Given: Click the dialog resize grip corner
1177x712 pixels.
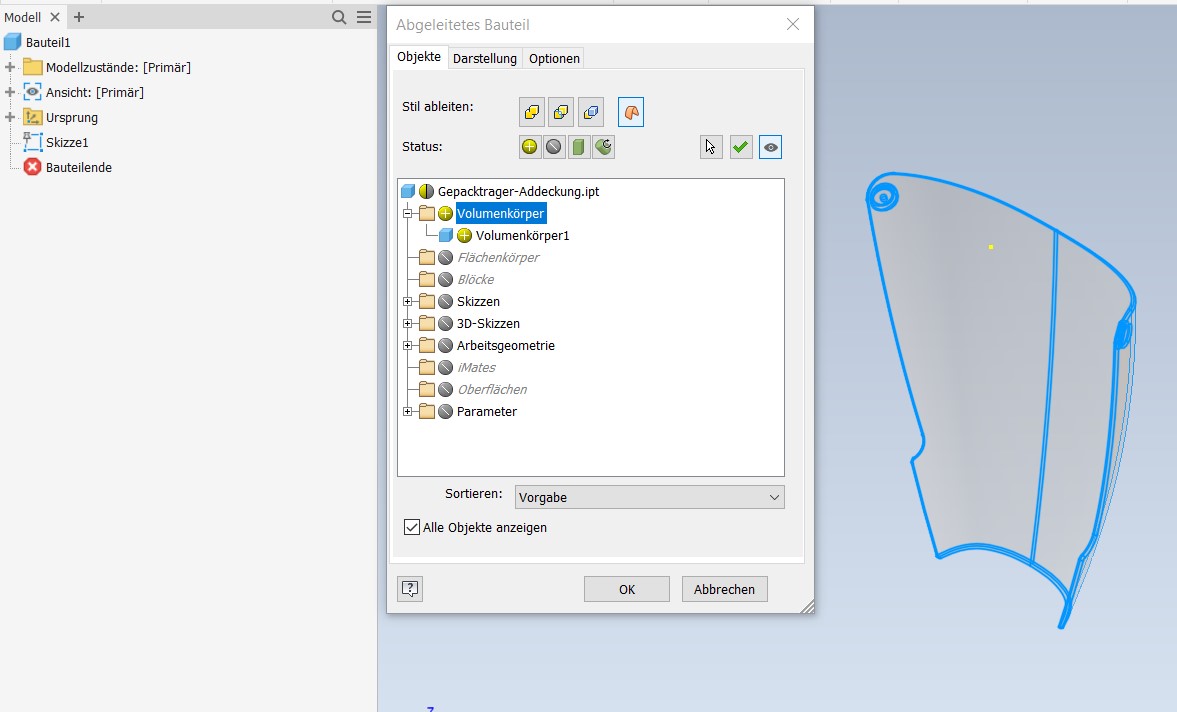Looking at the screenshot, I should [x=807, y=607].
